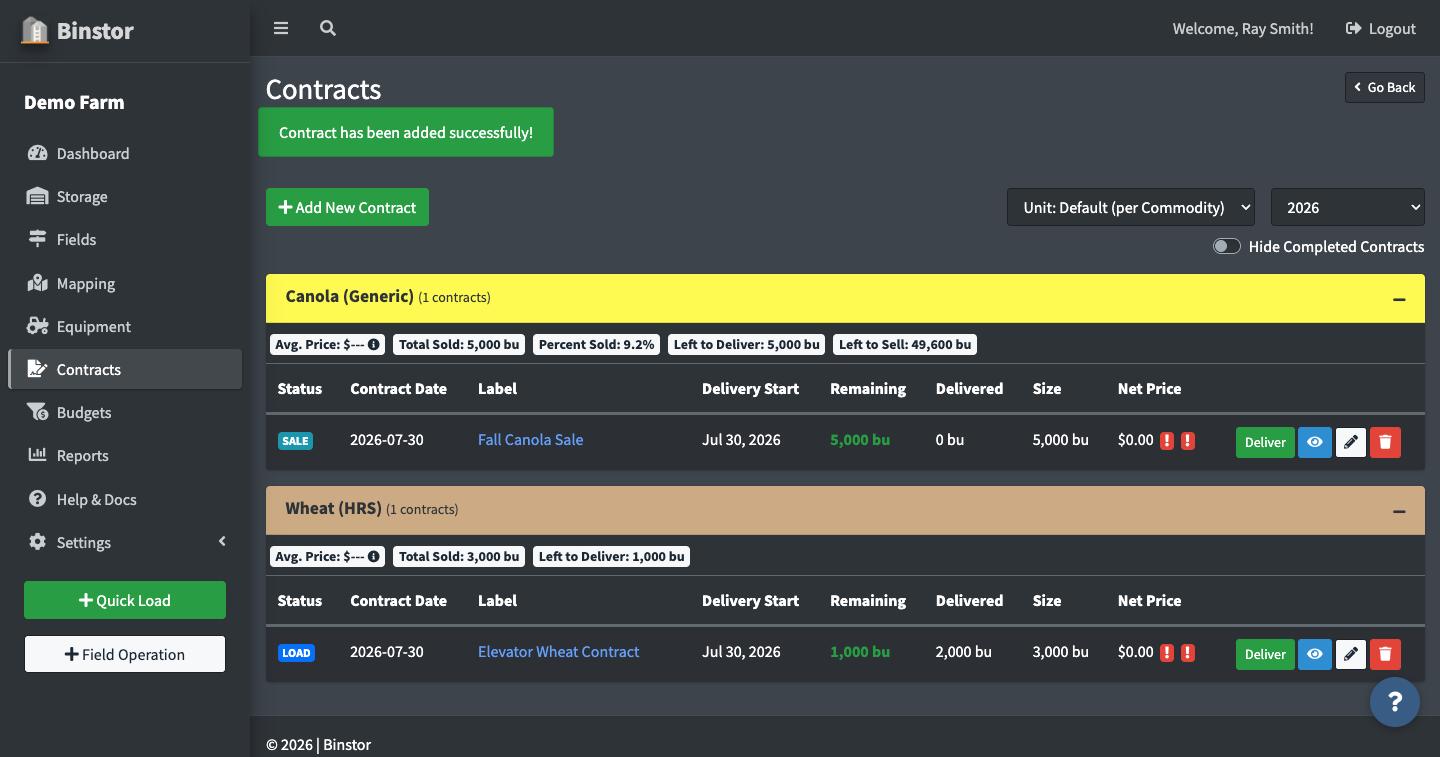1440x757 pixels.
Task: Open Storage in sidebar
Action: pos(125,196)
